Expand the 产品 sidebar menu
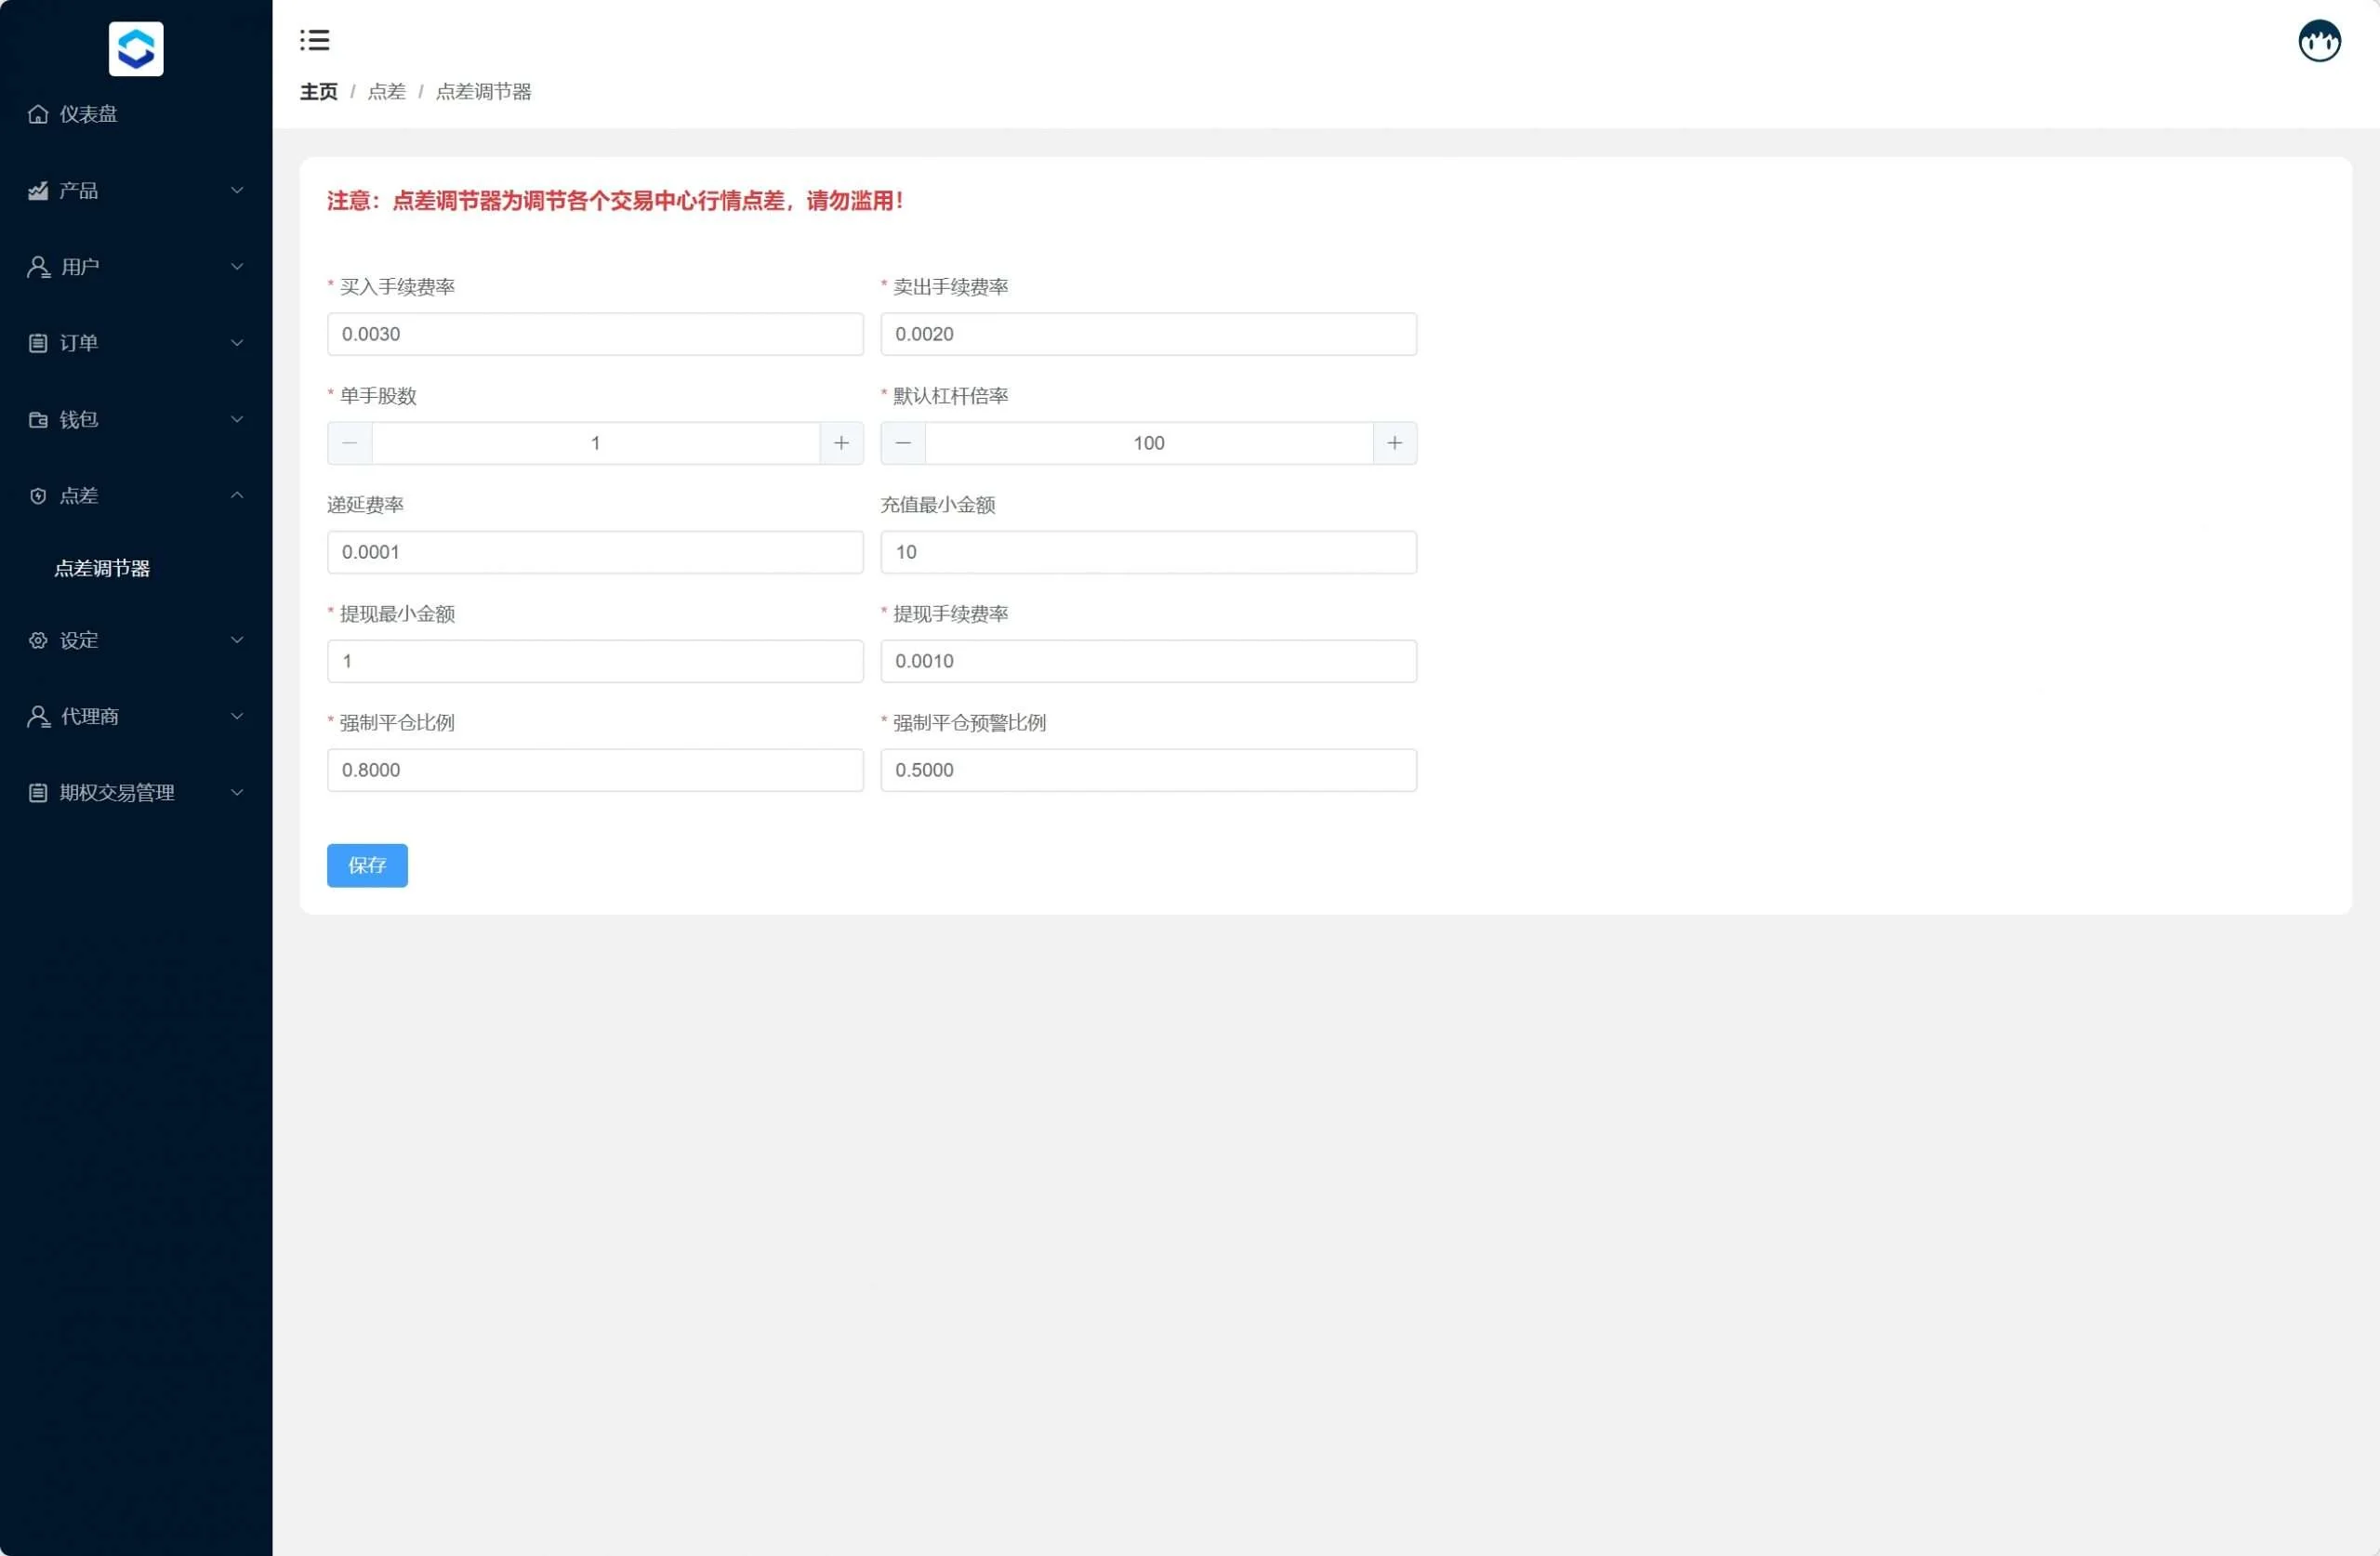 pyautogui.click(x=136, y=190)
